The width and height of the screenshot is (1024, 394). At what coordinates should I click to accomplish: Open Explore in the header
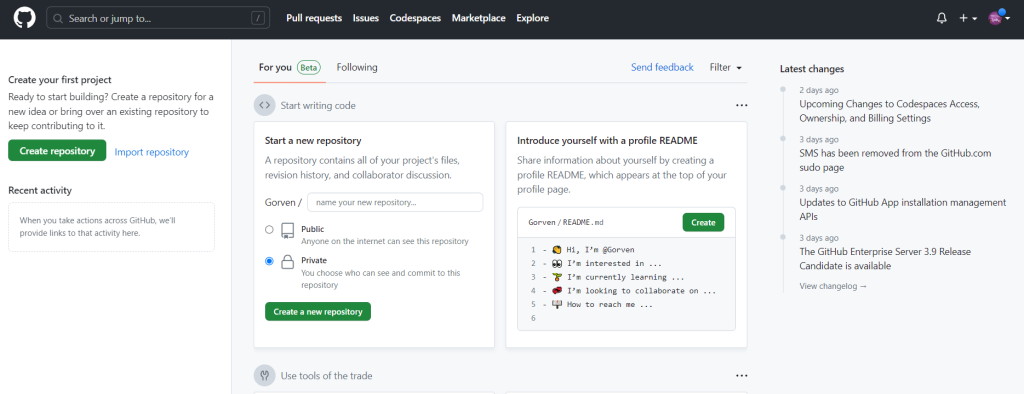[532, 18]
